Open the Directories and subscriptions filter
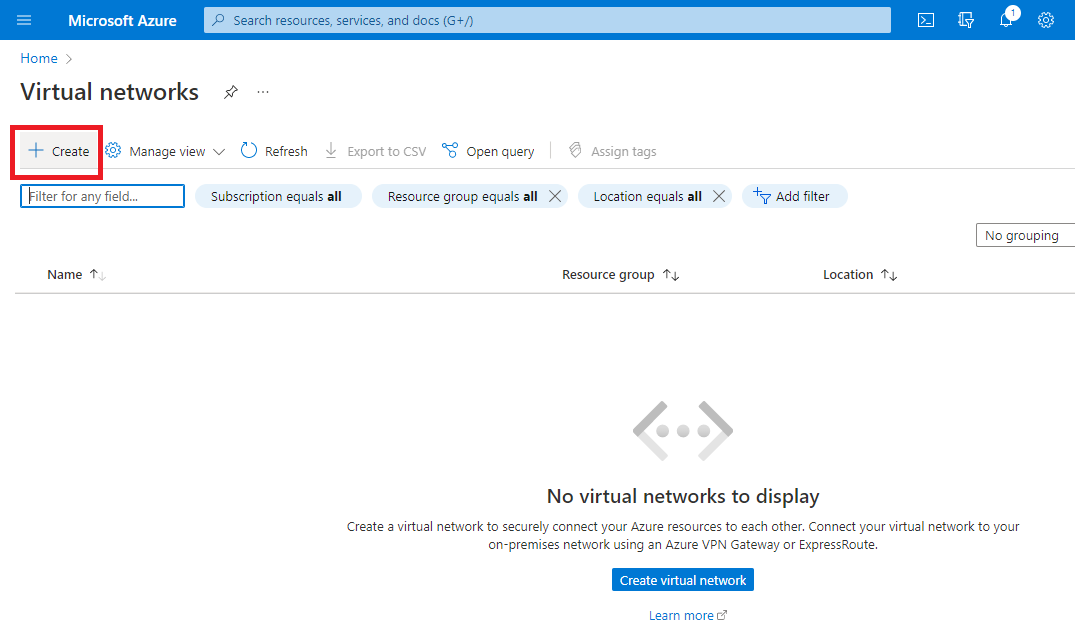Screen dimensions: 1075x633 pos(965,19)
